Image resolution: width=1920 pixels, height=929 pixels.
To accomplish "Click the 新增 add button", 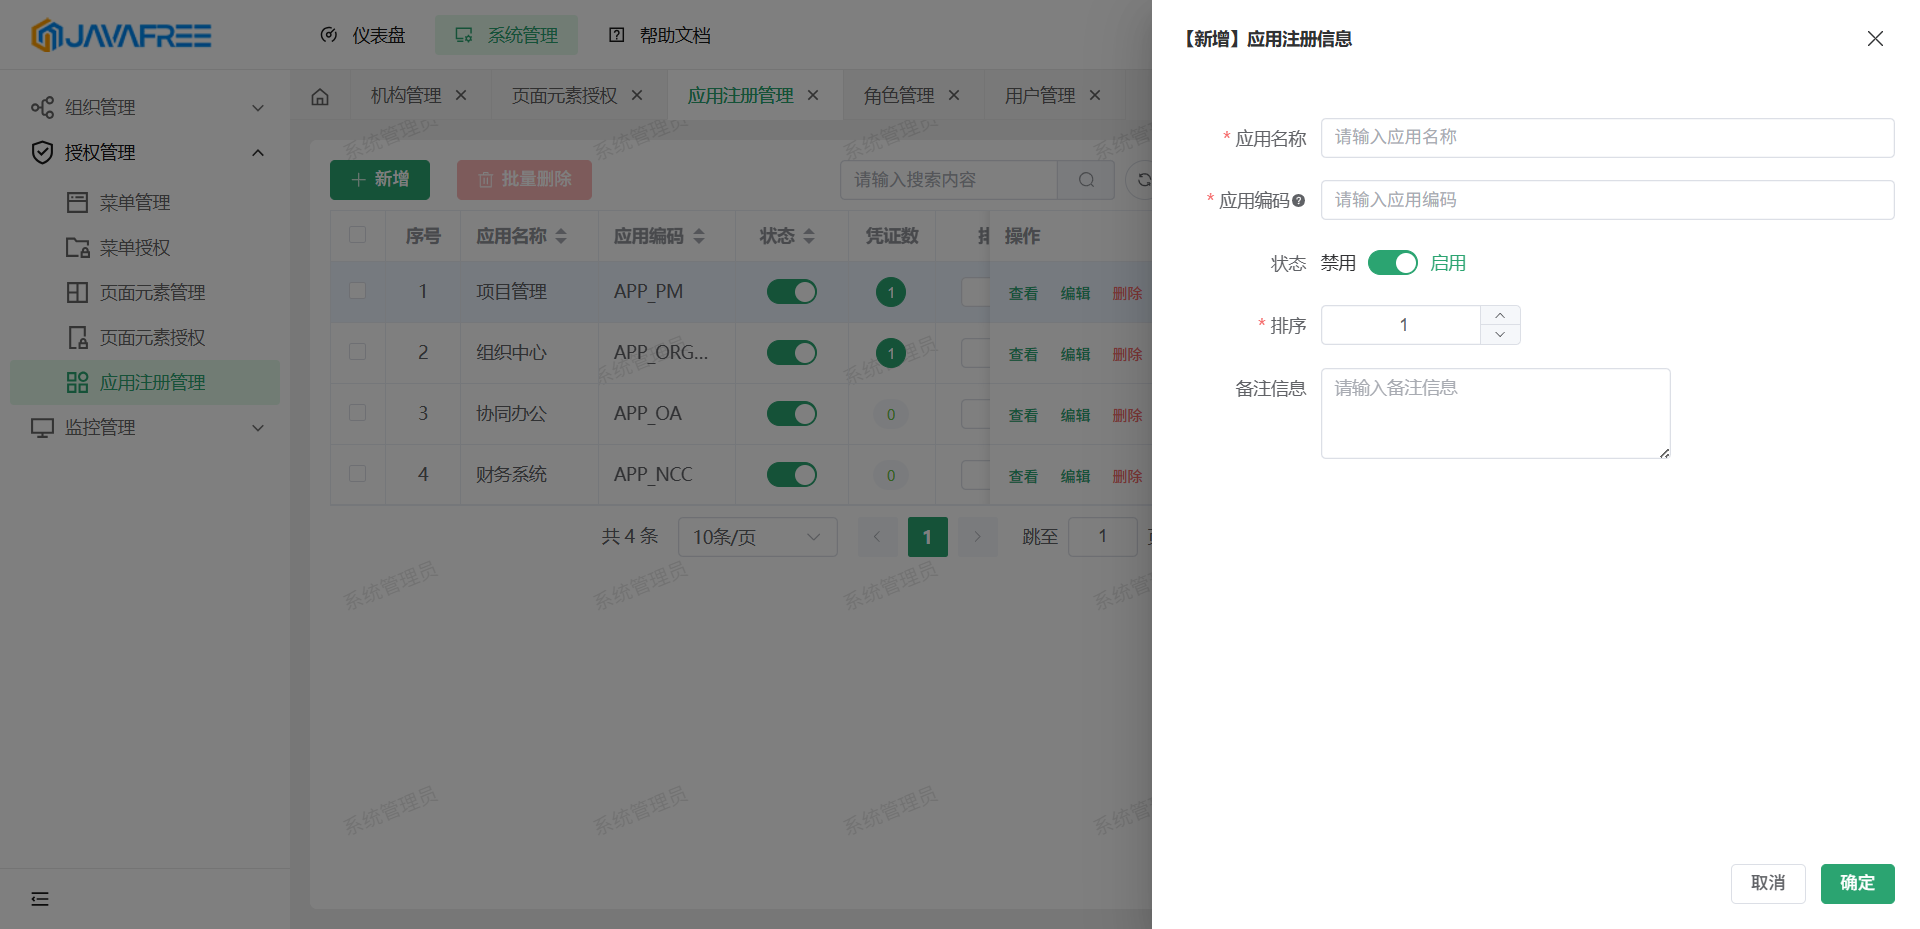I will coord(379,180).
